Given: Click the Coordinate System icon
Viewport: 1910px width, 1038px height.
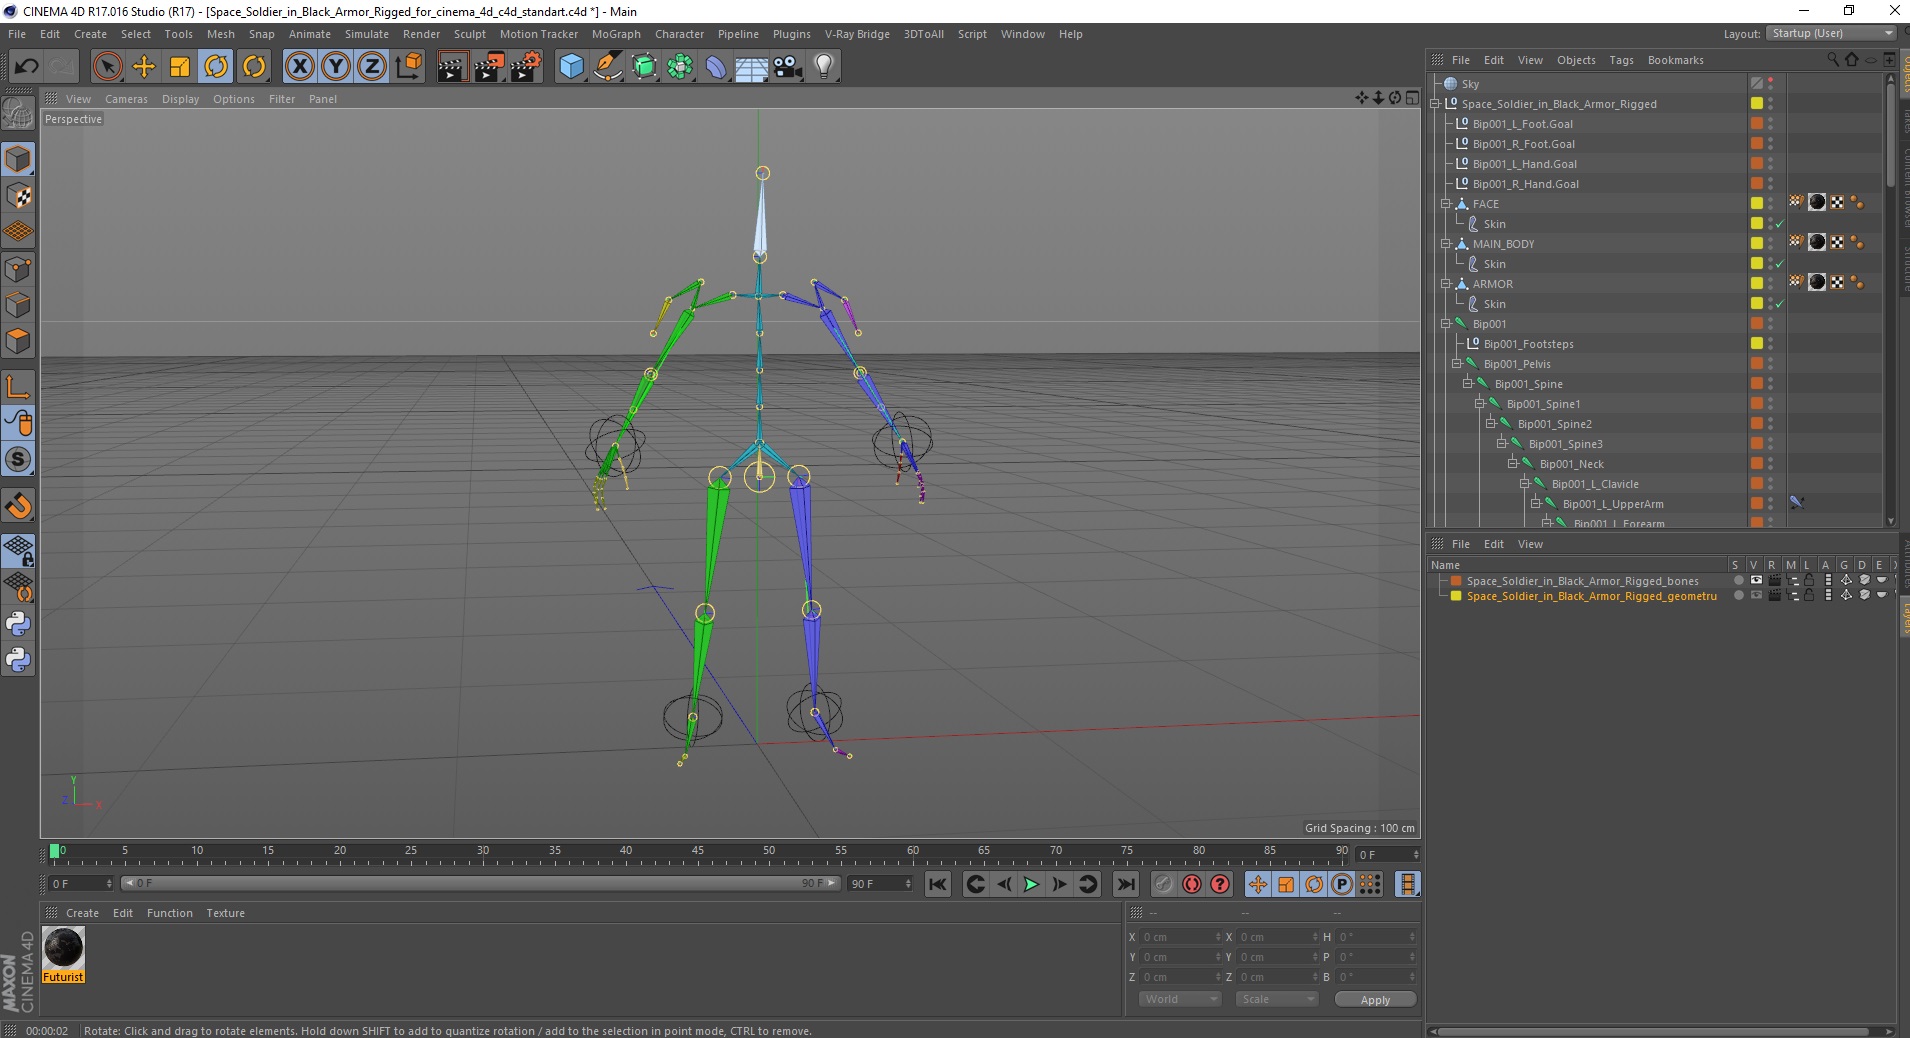Looking at the screenshot, I should [409, 67].
